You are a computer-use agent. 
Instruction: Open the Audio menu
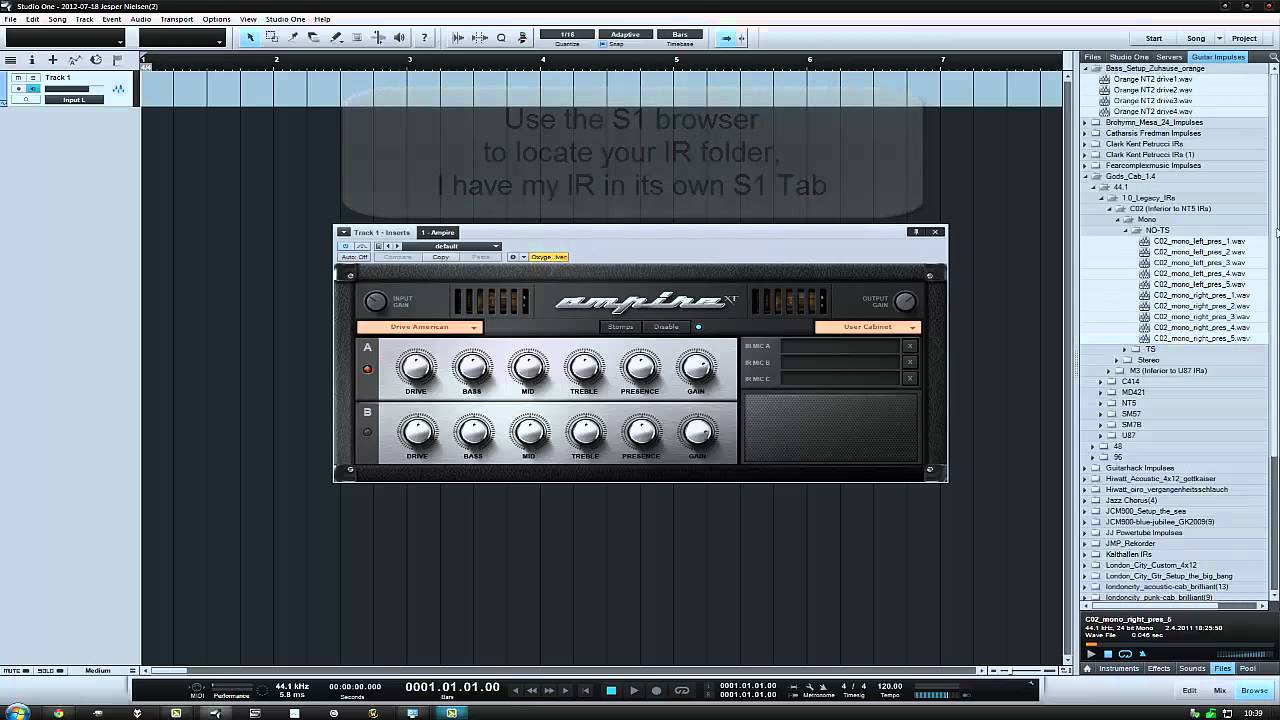pyautogui.click(x=141, y=19)
